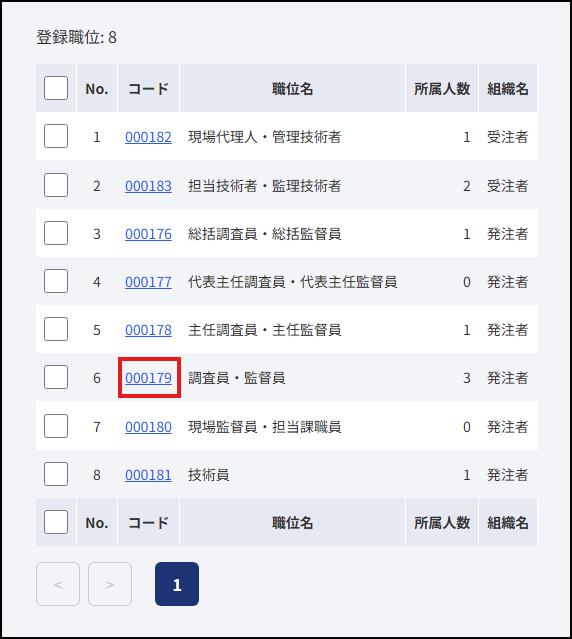The height and width of the screenshot is (639, 572).
Task: Open code 000176 position details
Action: (x=148, y=234)
